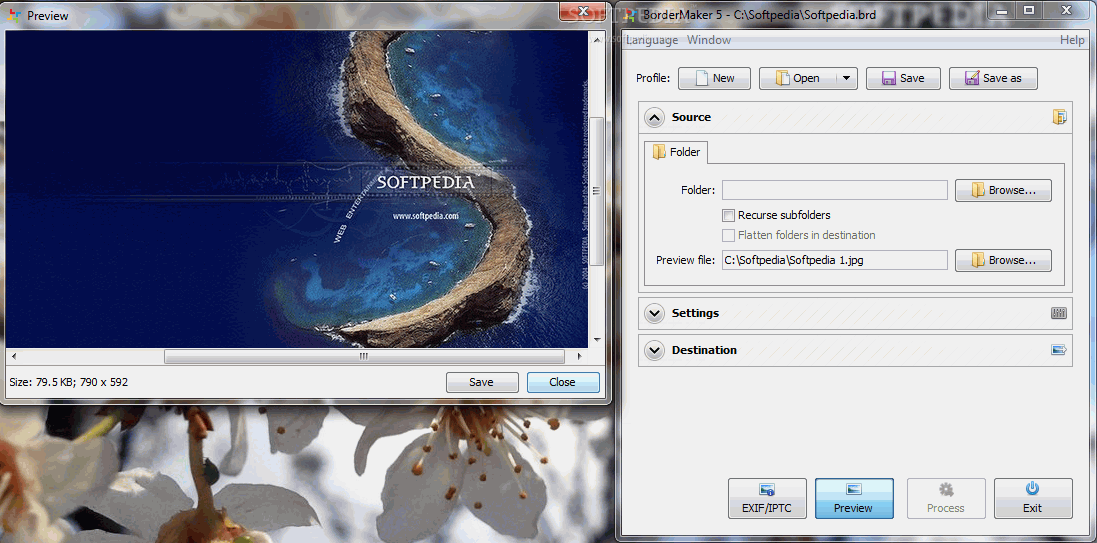Open the Help menu
This screenshot has height=543, width=1097.
1072,40
